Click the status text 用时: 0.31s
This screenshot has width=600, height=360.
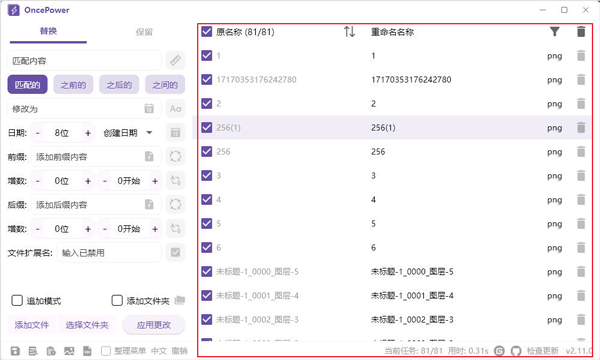[468, 351]
